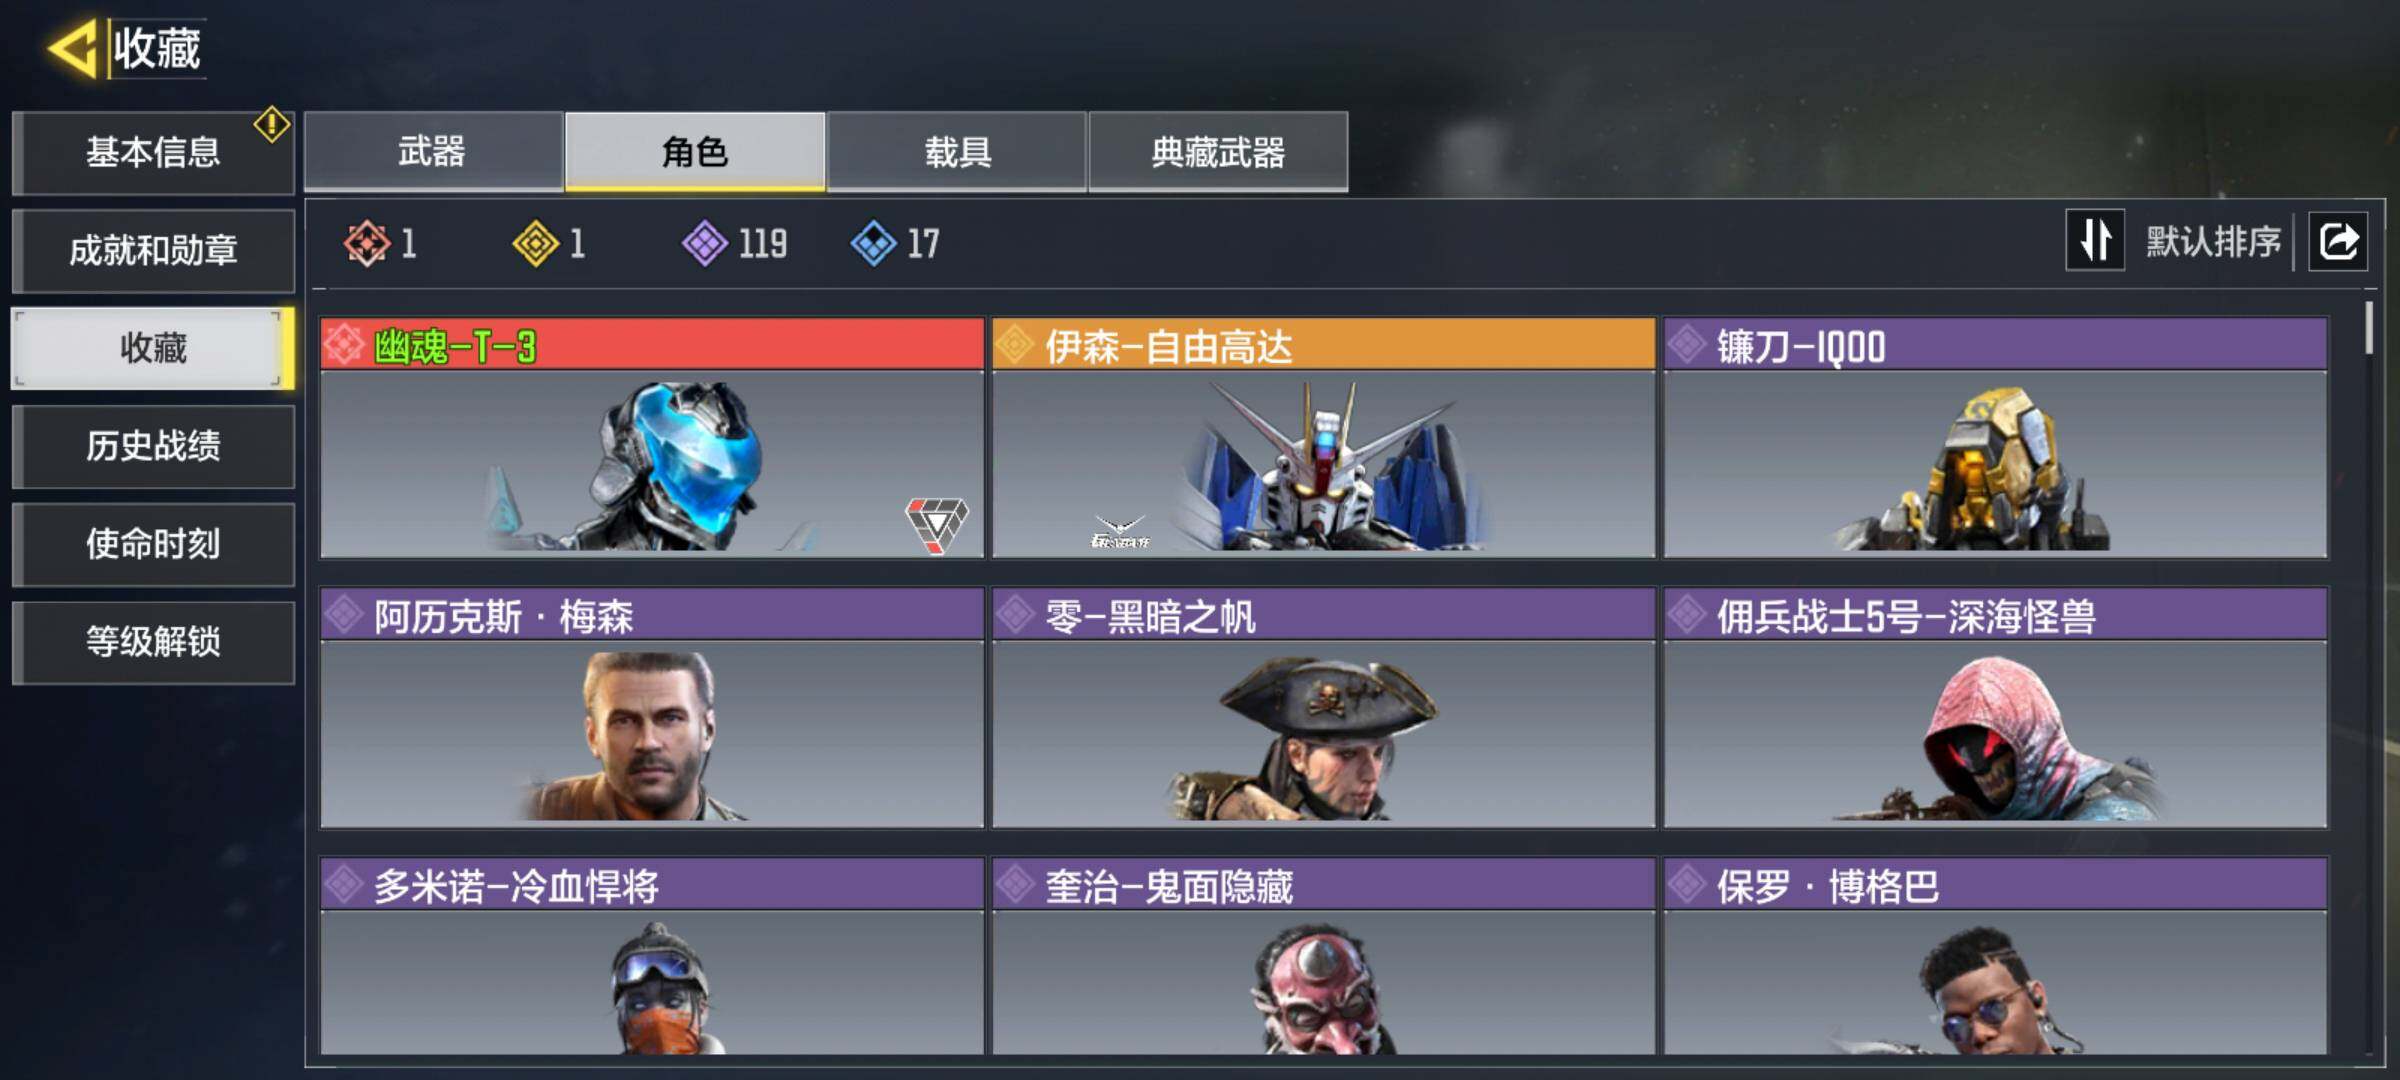
Task: Click the sort order arrows icon
Action: (x=2095, y=241)
